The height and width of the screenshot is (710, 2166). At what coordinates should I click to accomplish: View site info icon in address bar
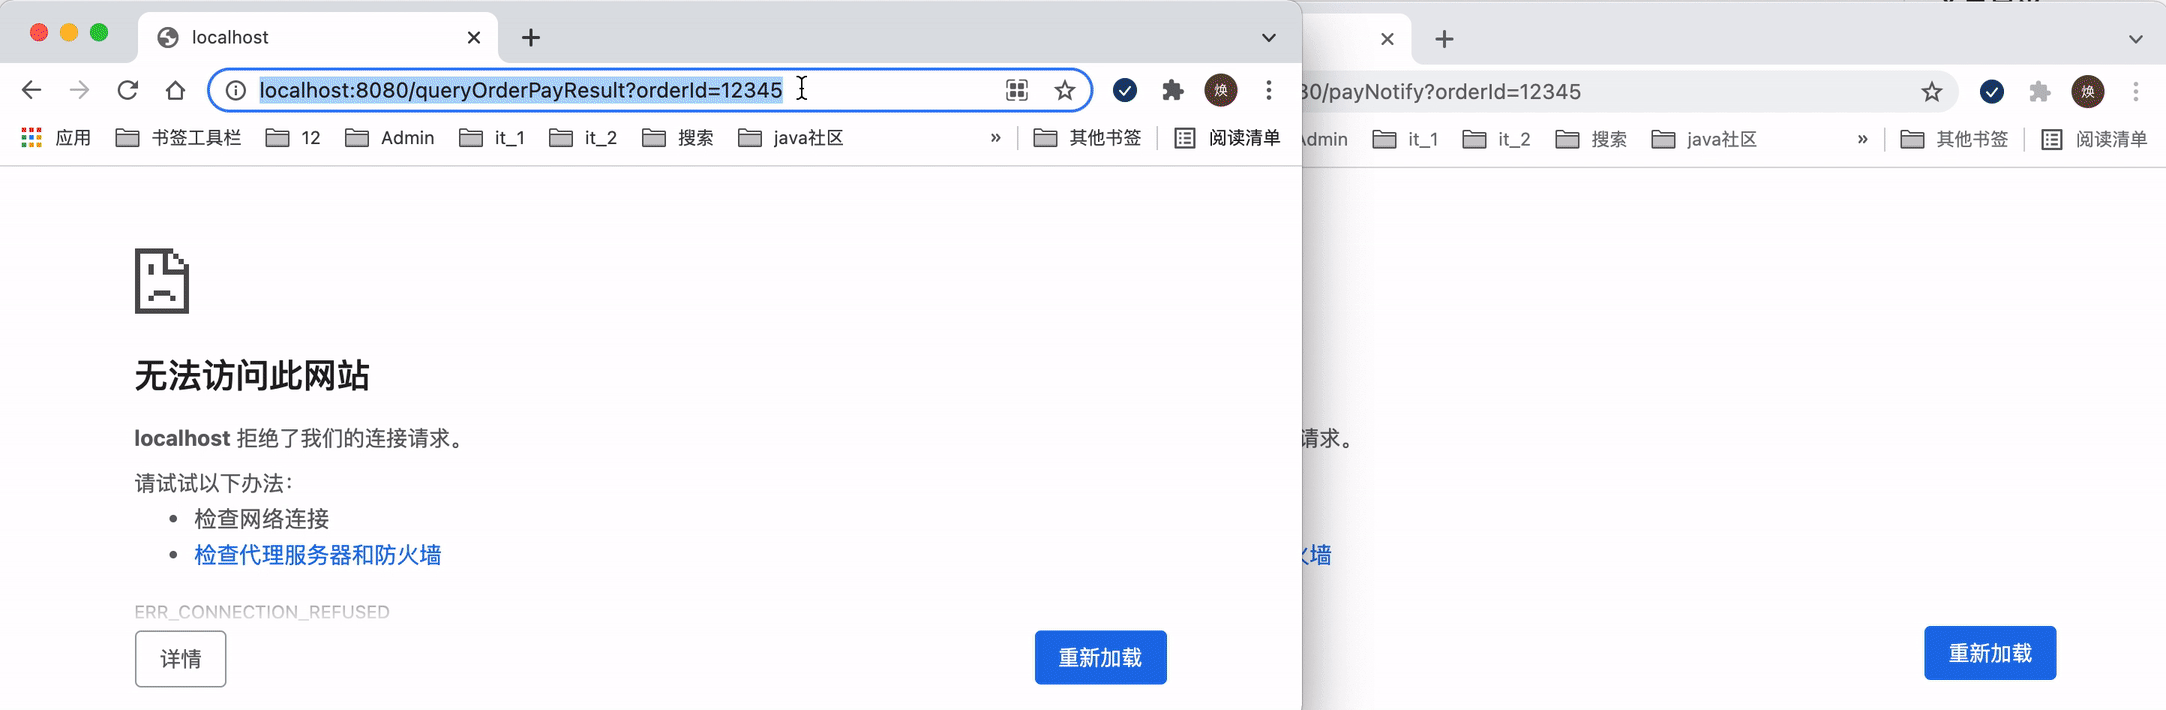coord(236,90)
